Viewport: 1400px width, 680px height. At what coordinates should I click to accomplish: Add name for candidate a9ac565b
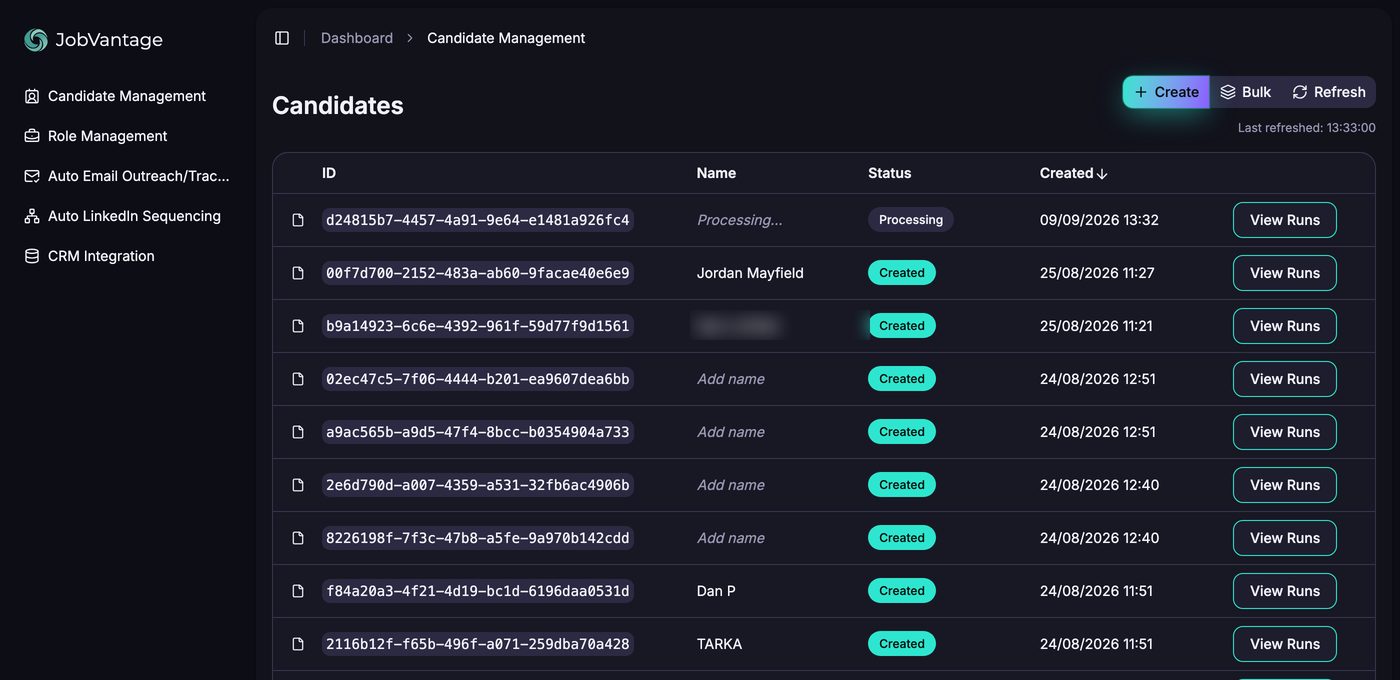[x=731, y=432]
